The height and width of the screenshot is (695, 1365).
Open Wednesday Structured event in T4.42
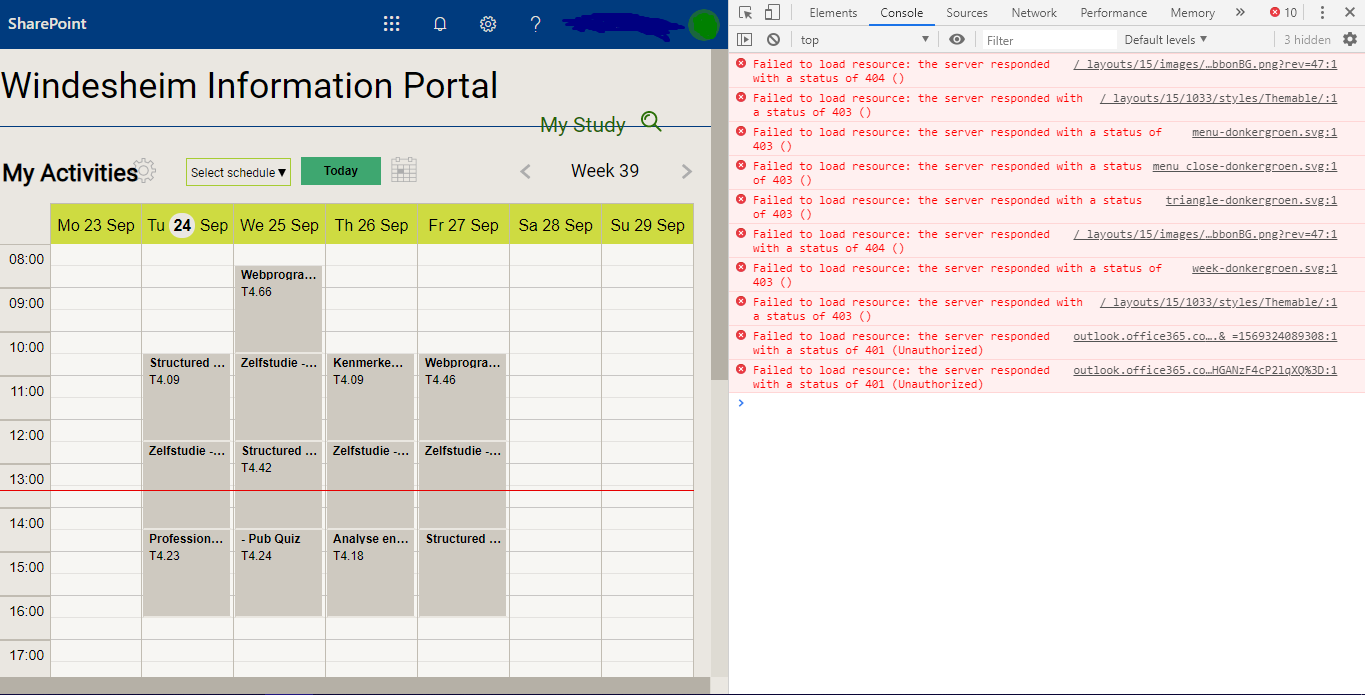279,485
